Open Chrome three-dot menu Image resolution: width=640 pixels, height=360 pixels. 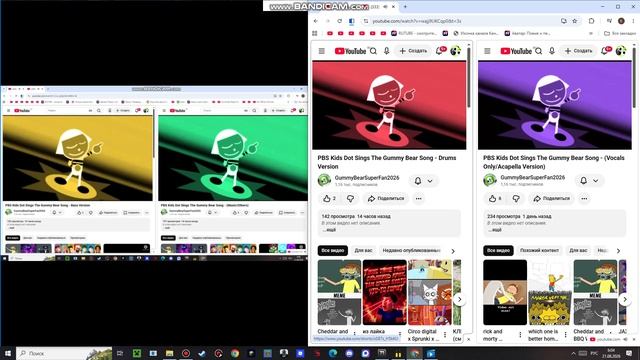click(x=633, y=21)
